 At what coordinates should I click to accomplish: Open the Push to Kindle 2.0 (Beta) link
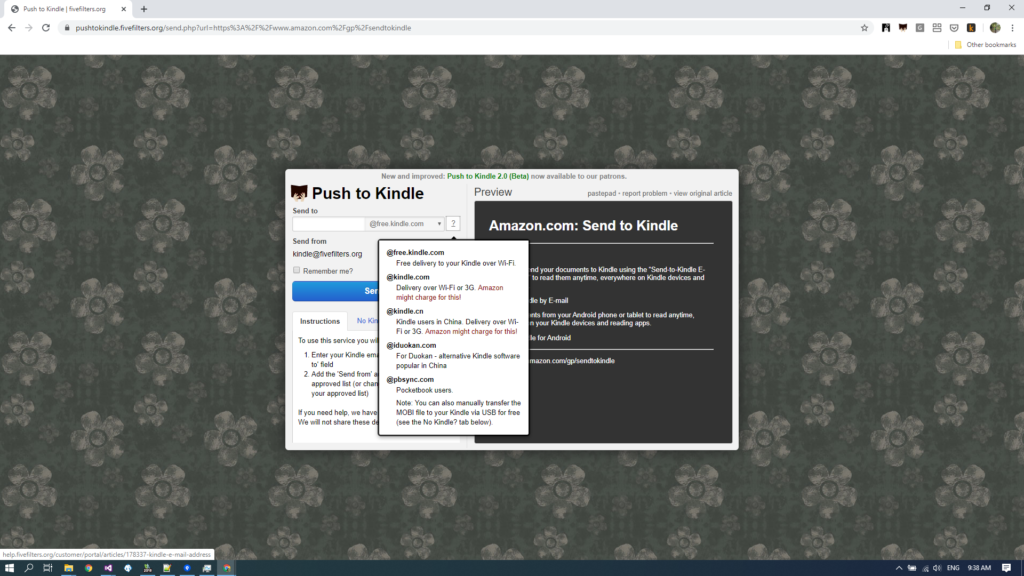click(488, 176)
